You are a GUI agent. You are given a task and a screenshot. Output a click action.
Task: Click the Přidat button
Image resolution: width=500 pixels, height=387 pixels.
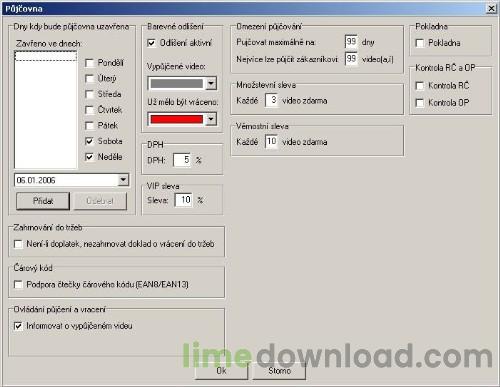coord(43,201)
